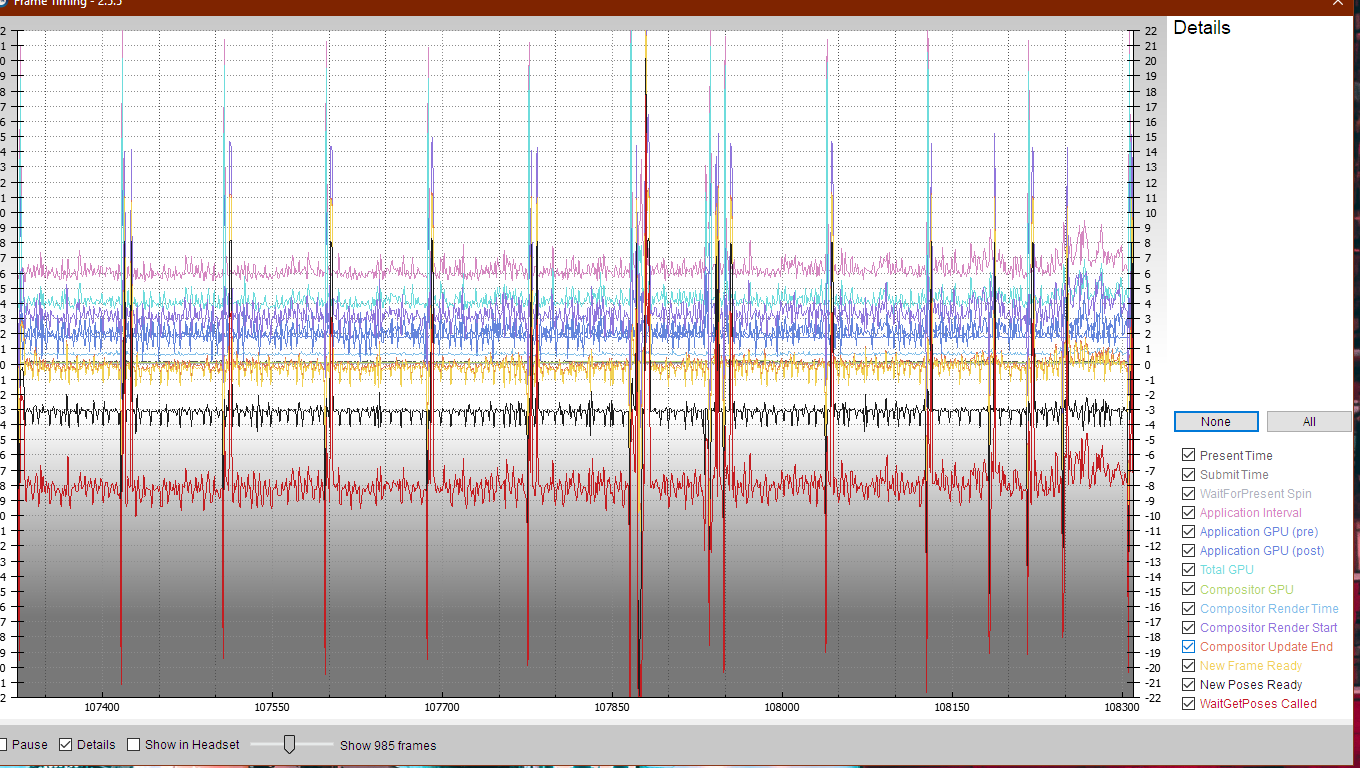
Task: Toggle Application Interval checkbox
Action: [1188, 512]
